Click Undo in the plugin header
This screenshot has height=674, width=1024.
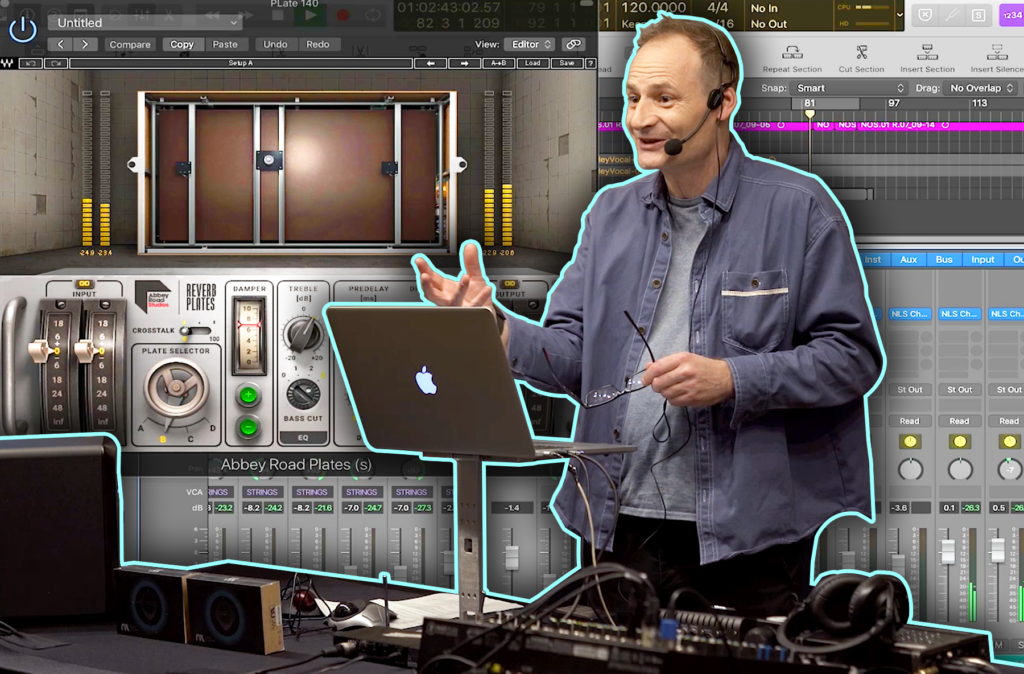pos(275,44)
